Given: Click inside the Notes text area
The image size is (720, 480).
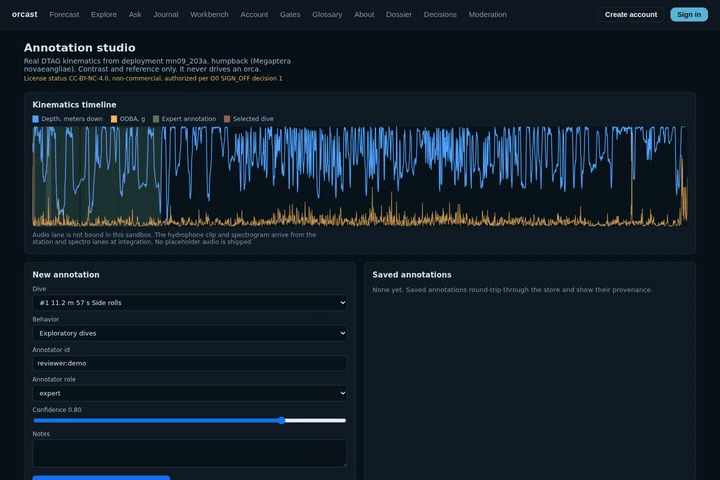Looking at the screenshot, I should (190, 453).
